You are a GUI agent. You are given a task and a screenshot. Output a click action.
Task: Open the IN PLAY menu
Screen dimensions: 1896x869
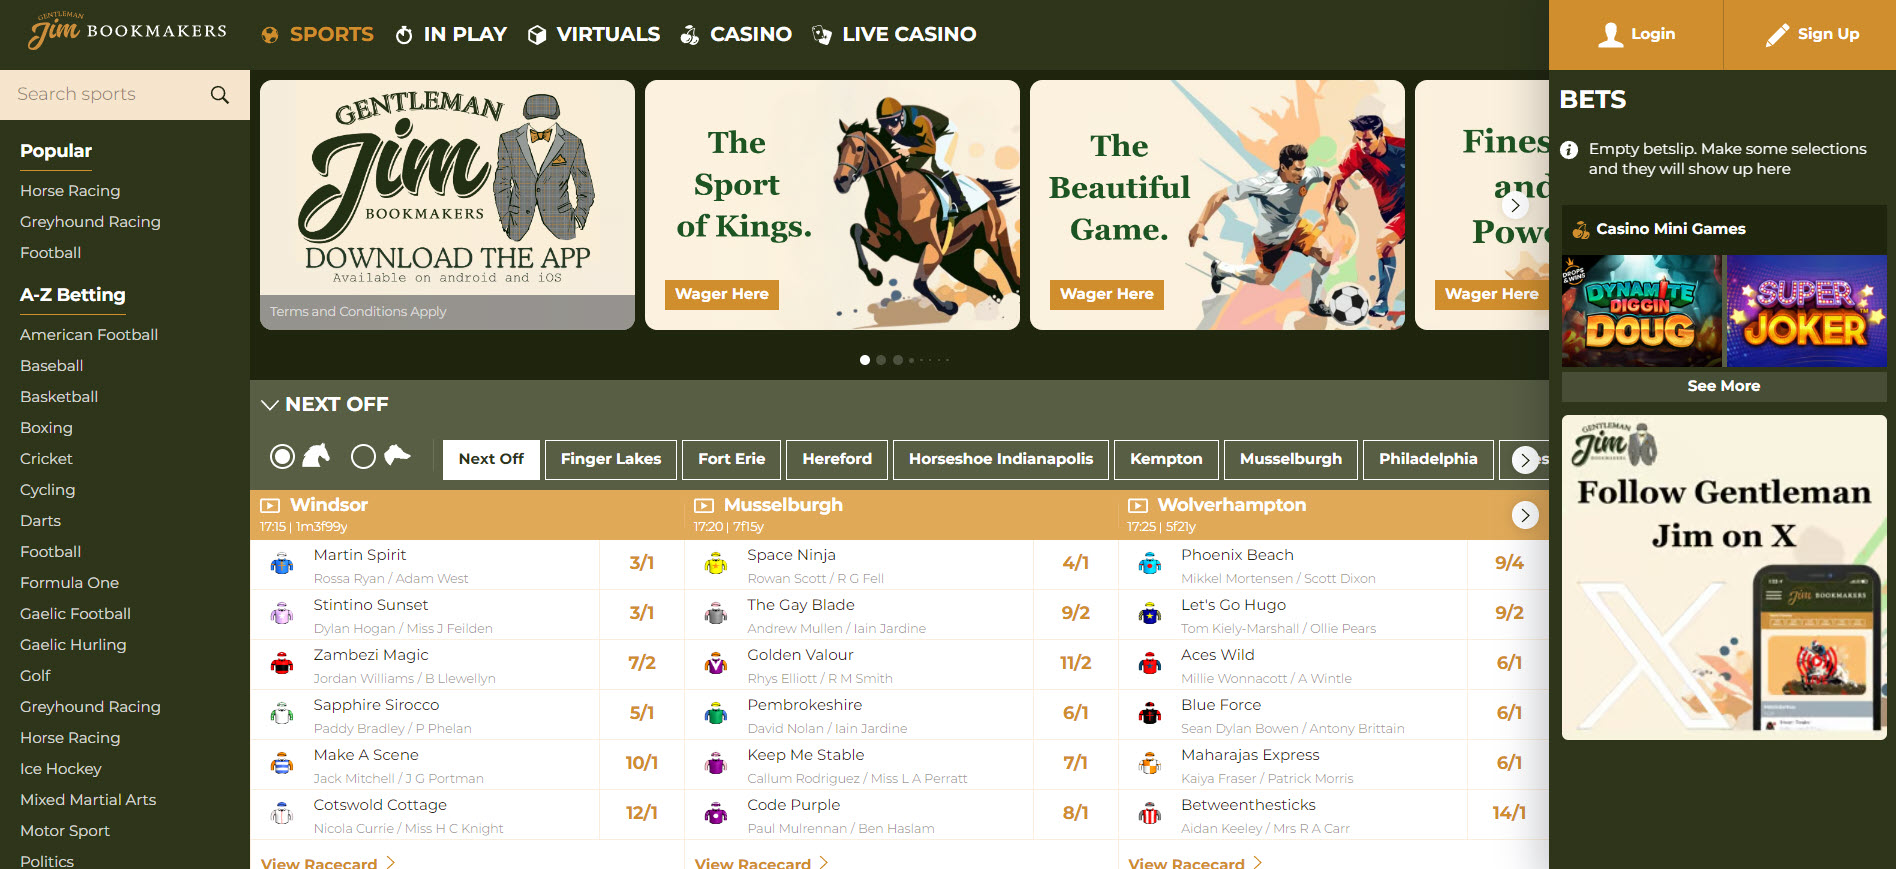tap(451, 34)
